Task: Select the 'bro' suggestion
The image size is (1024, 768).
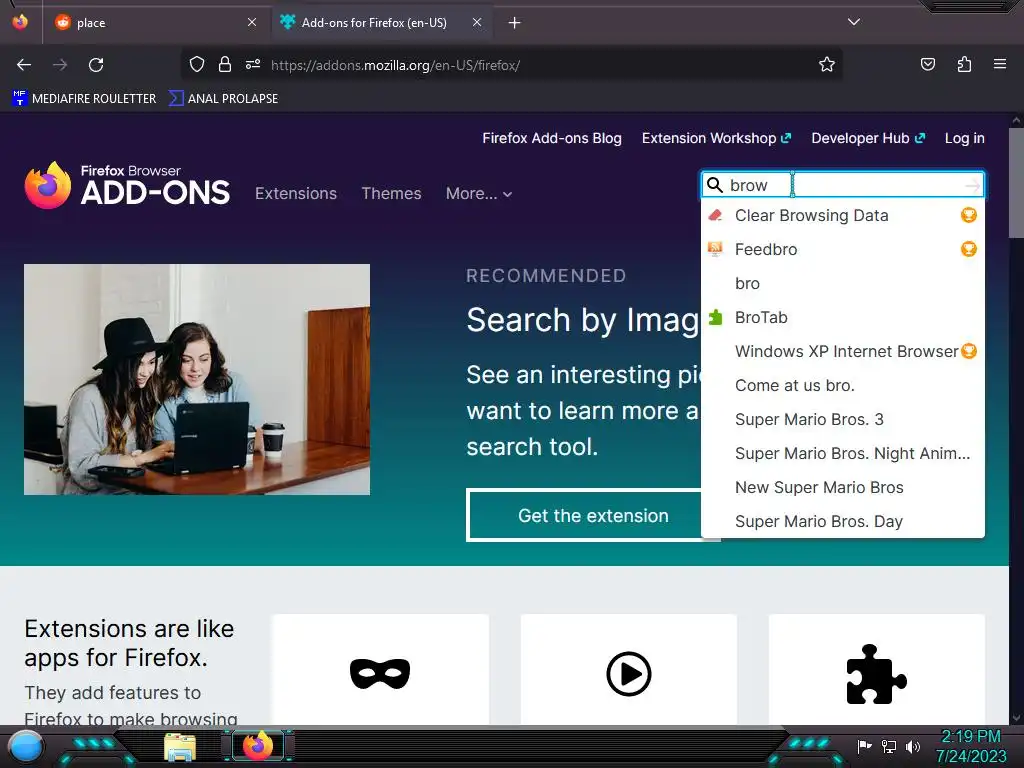Action: [842, 283]
